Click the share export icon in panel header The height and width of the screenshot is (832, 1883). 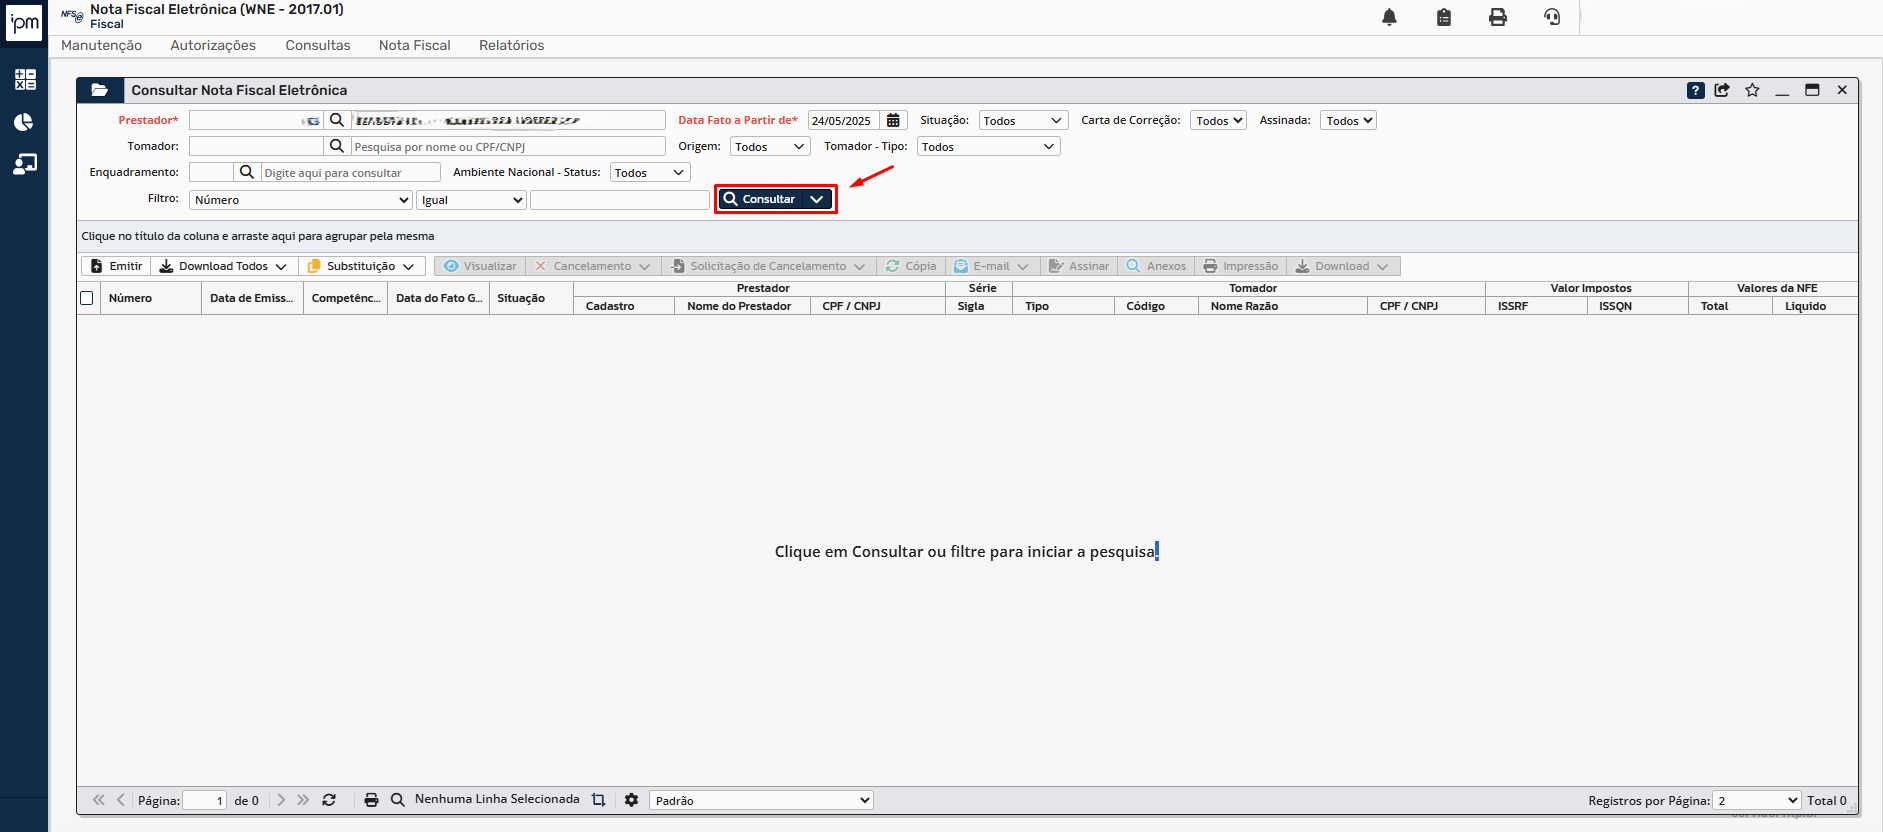(1723, 90)
